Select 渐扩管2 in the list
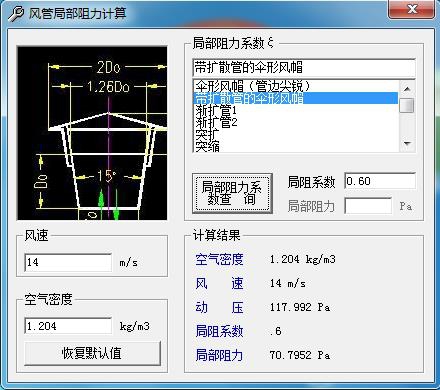 [295, 122]
